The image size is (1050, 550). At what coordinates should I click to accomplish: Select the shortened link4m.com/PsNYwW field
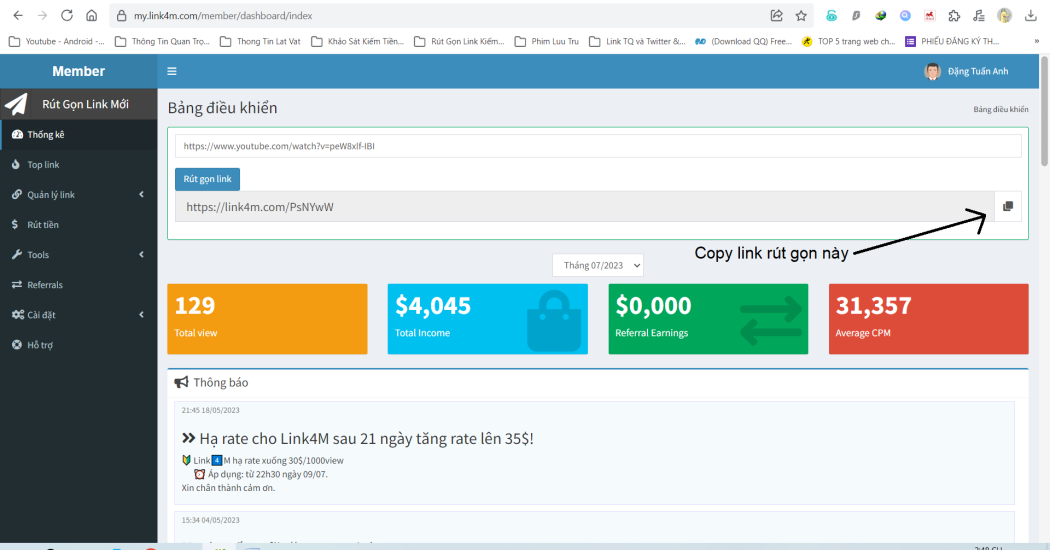(x=585, y=207)
